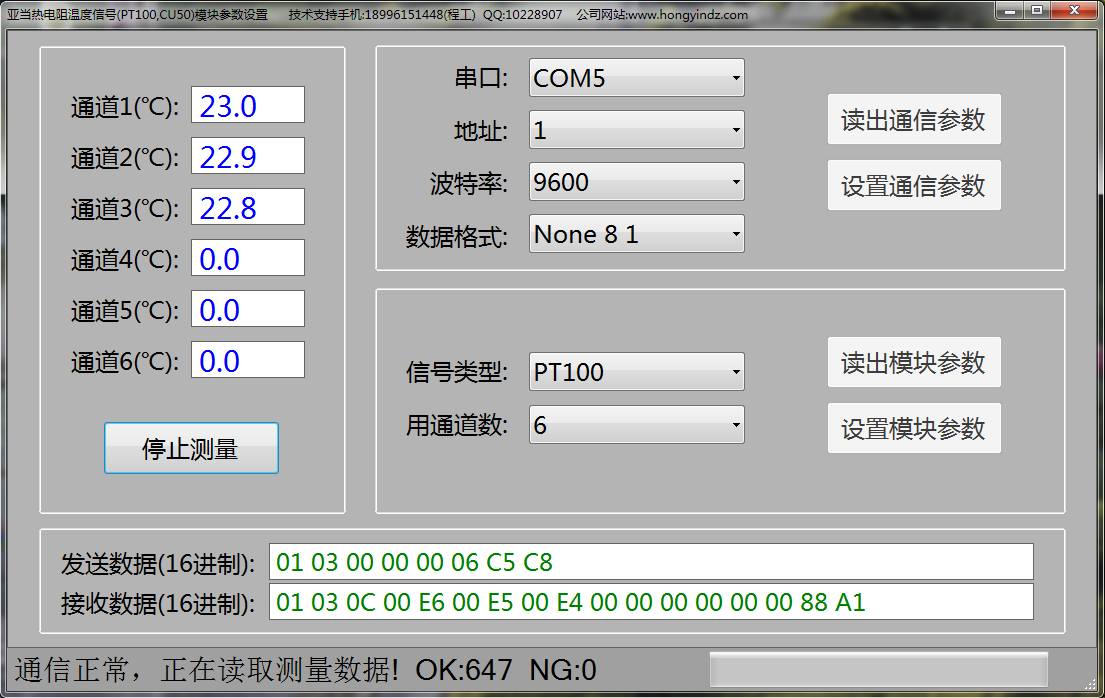Click the 停止测量 button

(191, 448)
